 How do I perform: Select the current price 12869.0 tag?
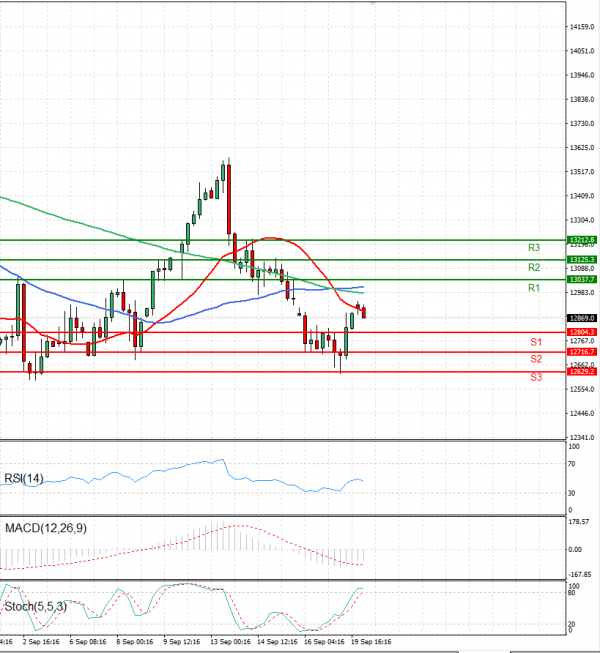coord(582,318)
